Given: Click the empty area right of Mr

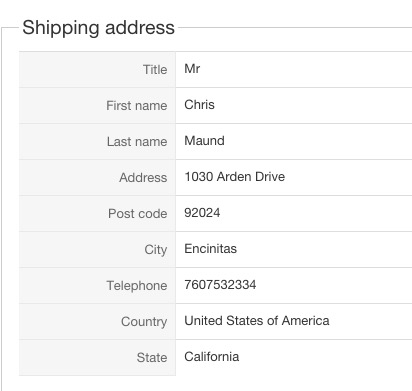Looking at the screenshot, I should point(306,69).
